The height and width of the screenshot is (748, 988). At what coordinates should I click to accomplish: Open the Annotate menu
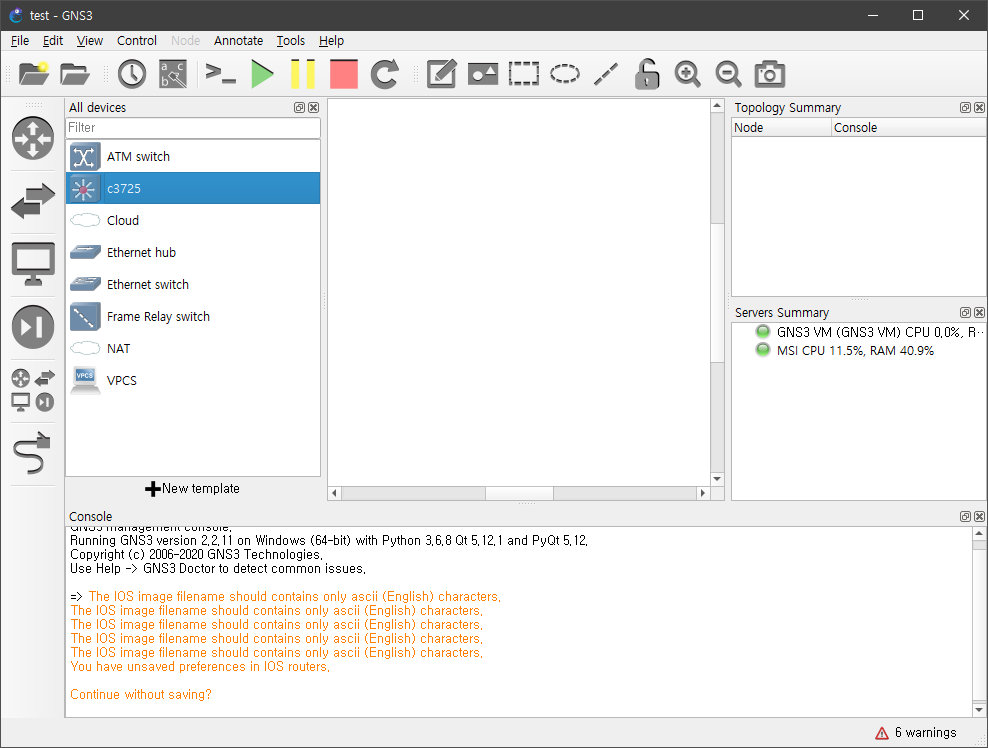(238, 41)
